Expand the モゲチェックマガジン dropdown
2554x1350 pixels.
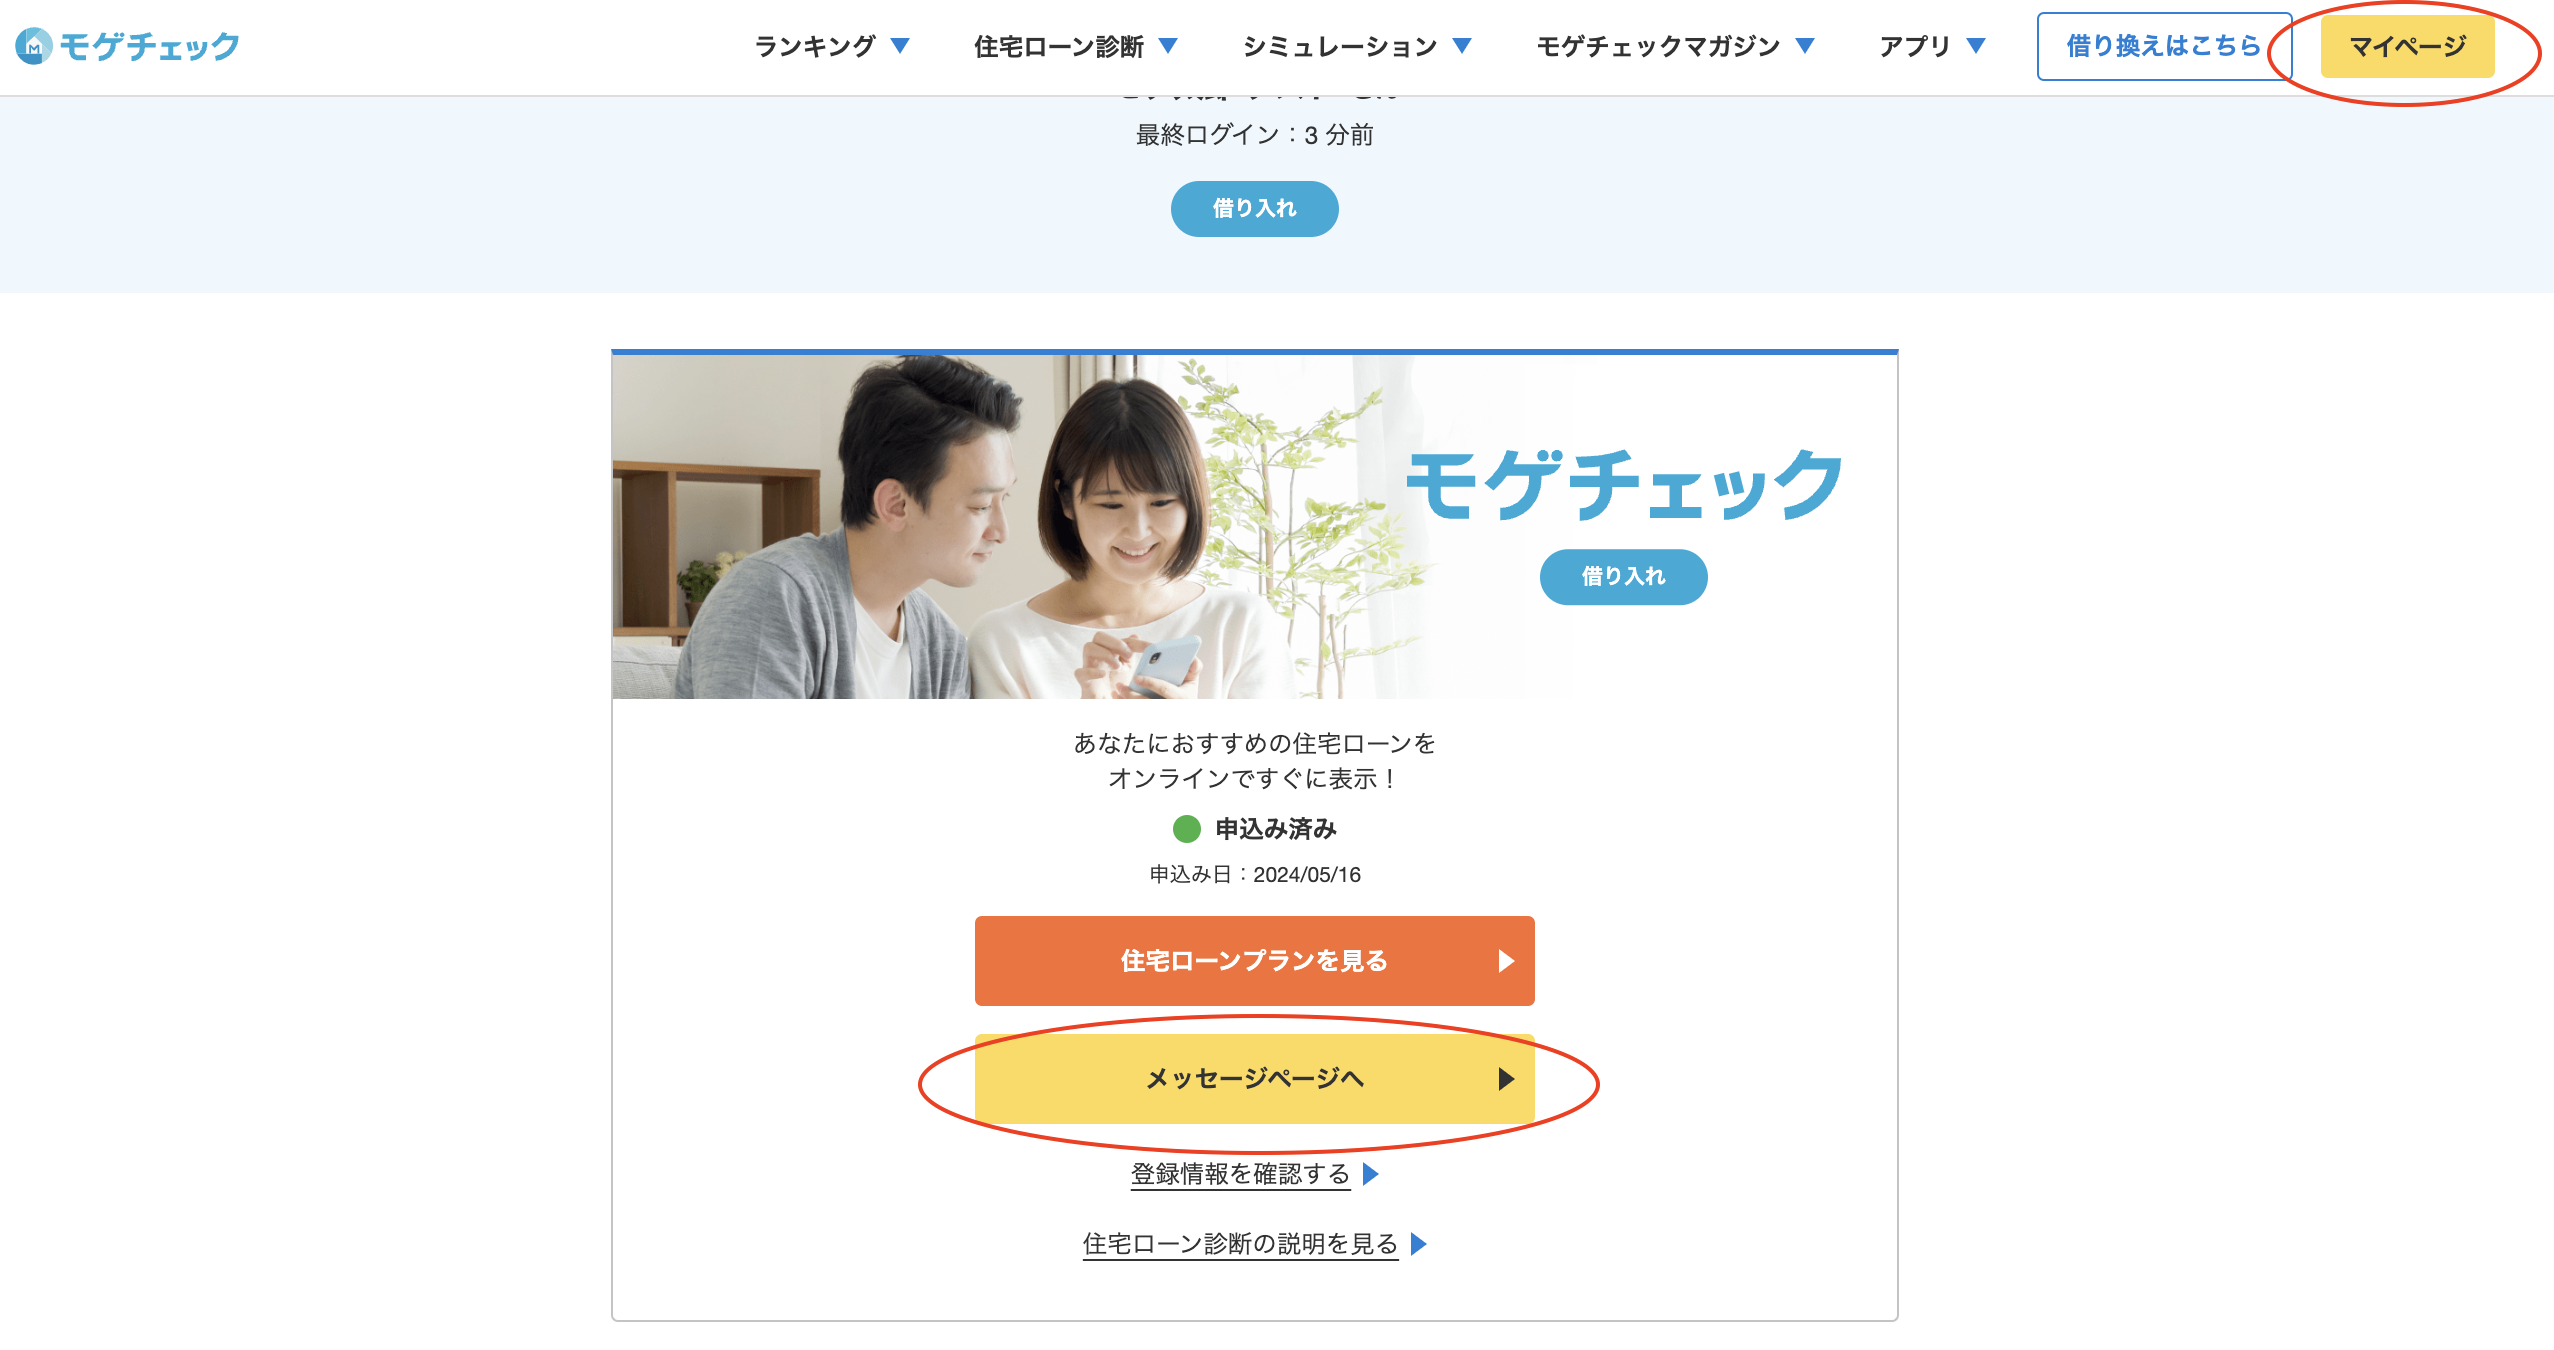(x=1806, y=45)
